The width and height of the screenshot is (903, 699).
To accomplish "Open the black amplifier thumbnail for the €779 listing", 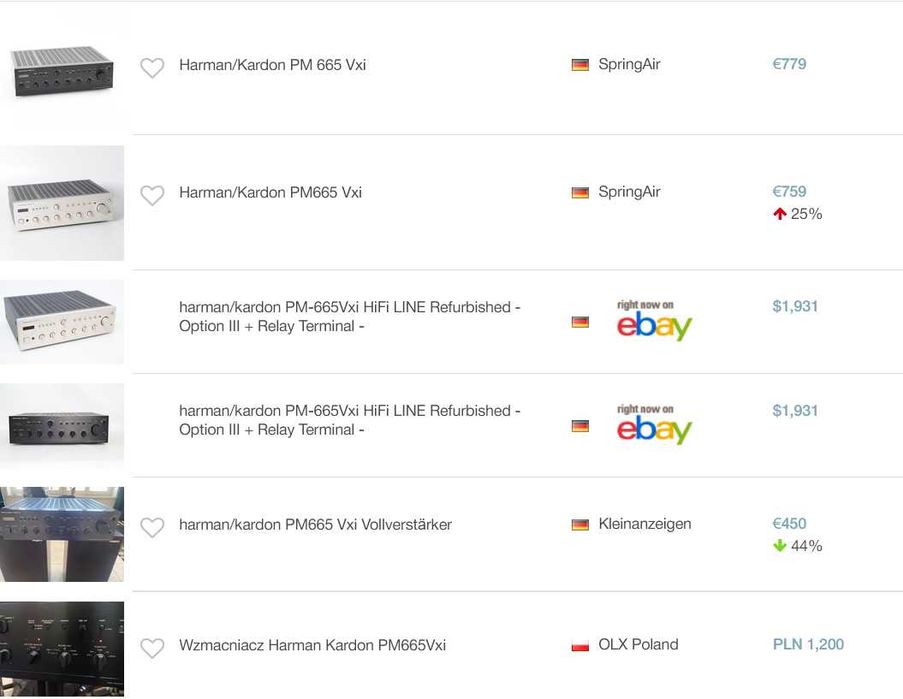I will (x=62, y=72).
